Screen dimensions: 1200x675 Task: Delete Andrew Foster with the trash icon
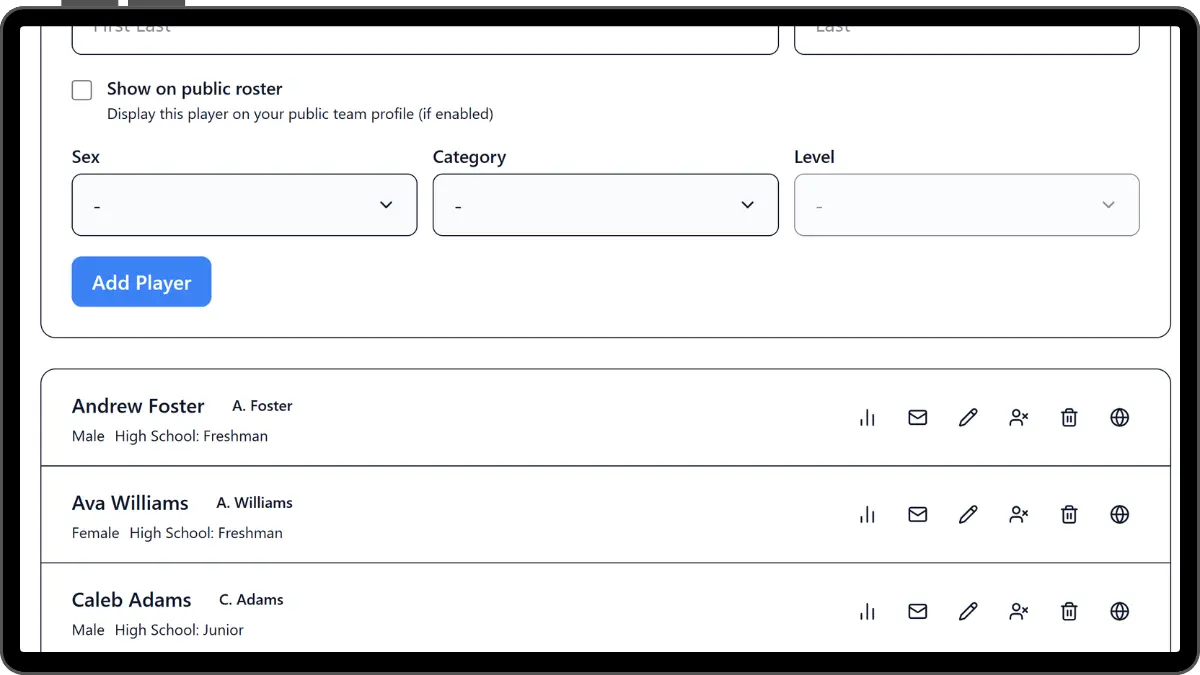(1068, 417)
